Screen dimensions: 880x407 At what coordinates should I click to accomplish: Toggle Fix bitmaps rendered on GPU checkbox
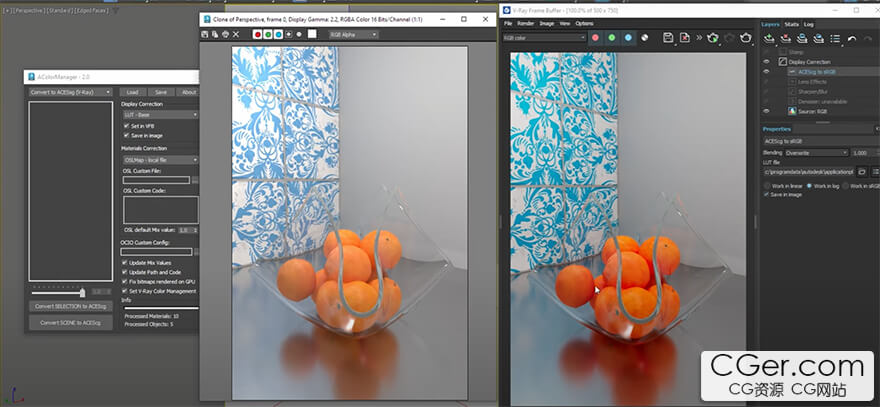coord(125,281)
